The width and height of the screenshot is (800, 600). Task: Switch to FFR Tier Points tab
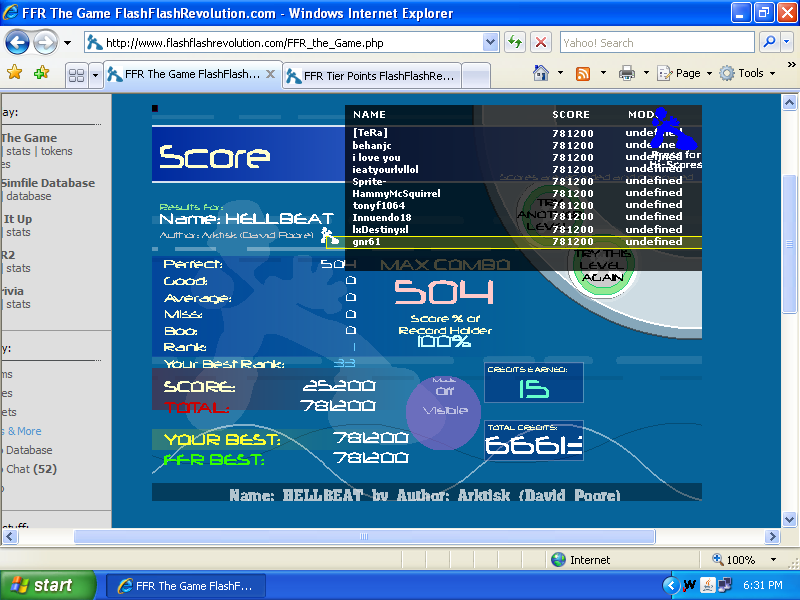(371, 75)
